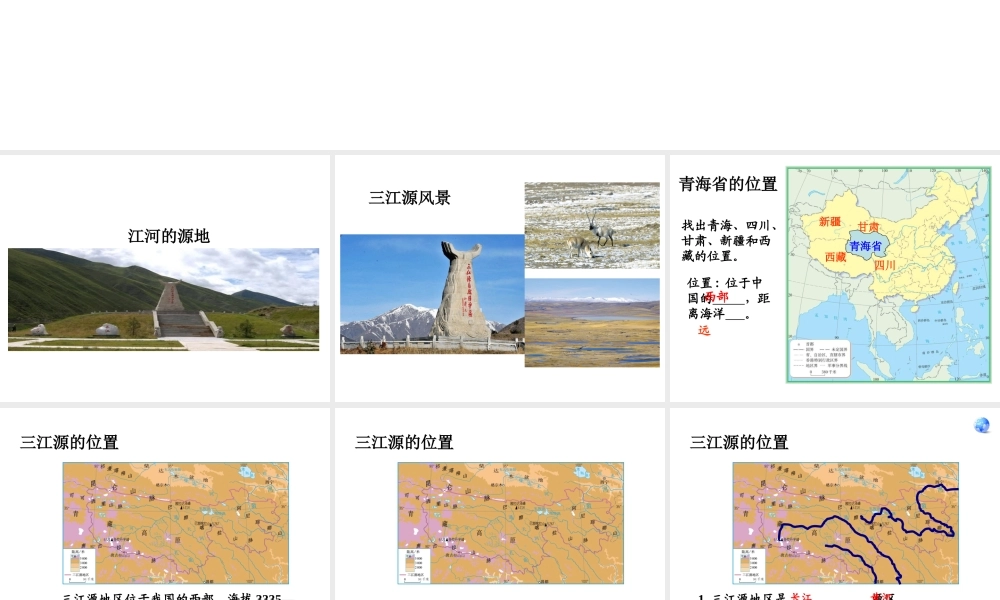Click the China map image
Image resolution: width=1000 pixels, height=600 pixels.
[888, 275]
